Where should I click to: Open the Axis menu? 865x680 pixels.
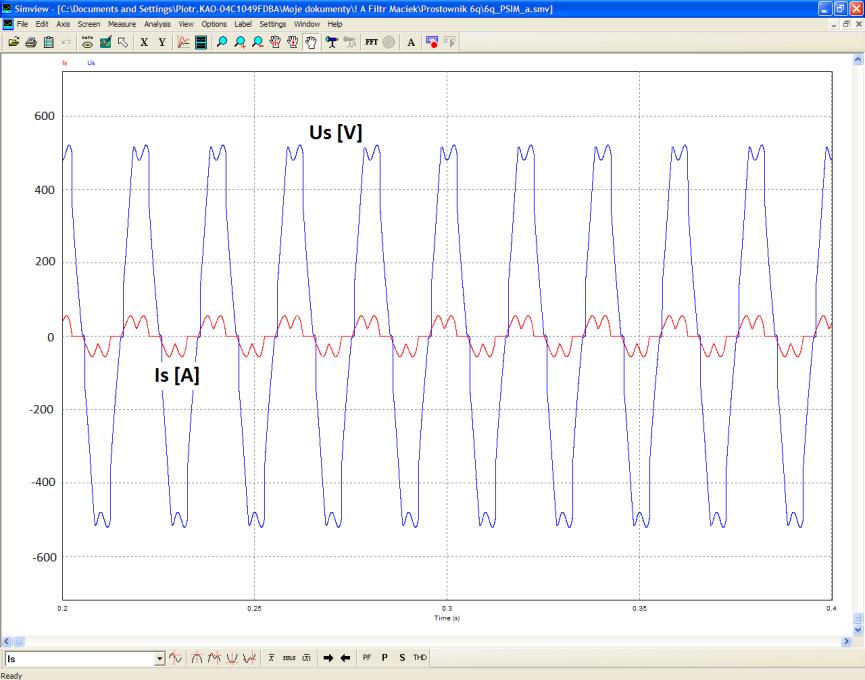coord(63,24)
